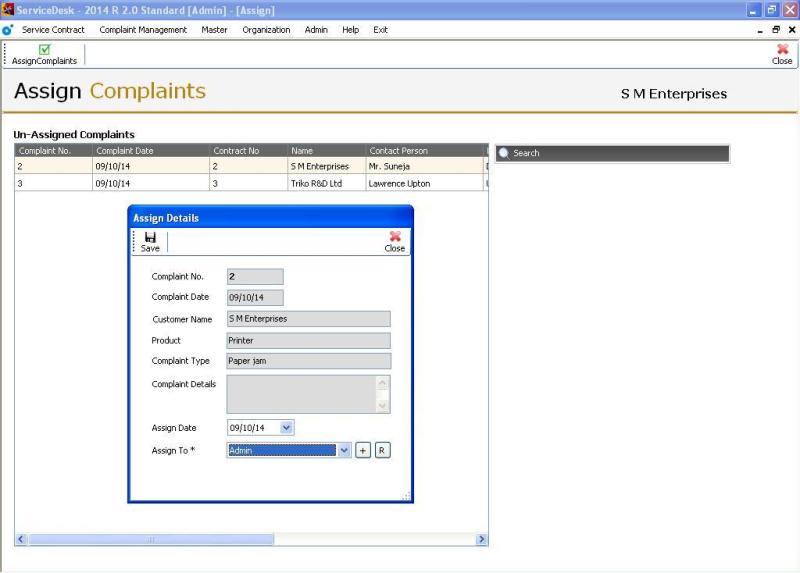The height and width of the screenshot is (573, 800).
Task: Click the Exit menu item
Action: [380, 30]
